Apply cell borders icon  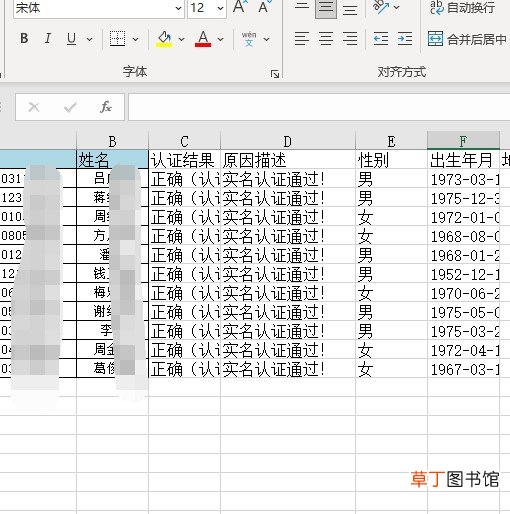(117, 39)
